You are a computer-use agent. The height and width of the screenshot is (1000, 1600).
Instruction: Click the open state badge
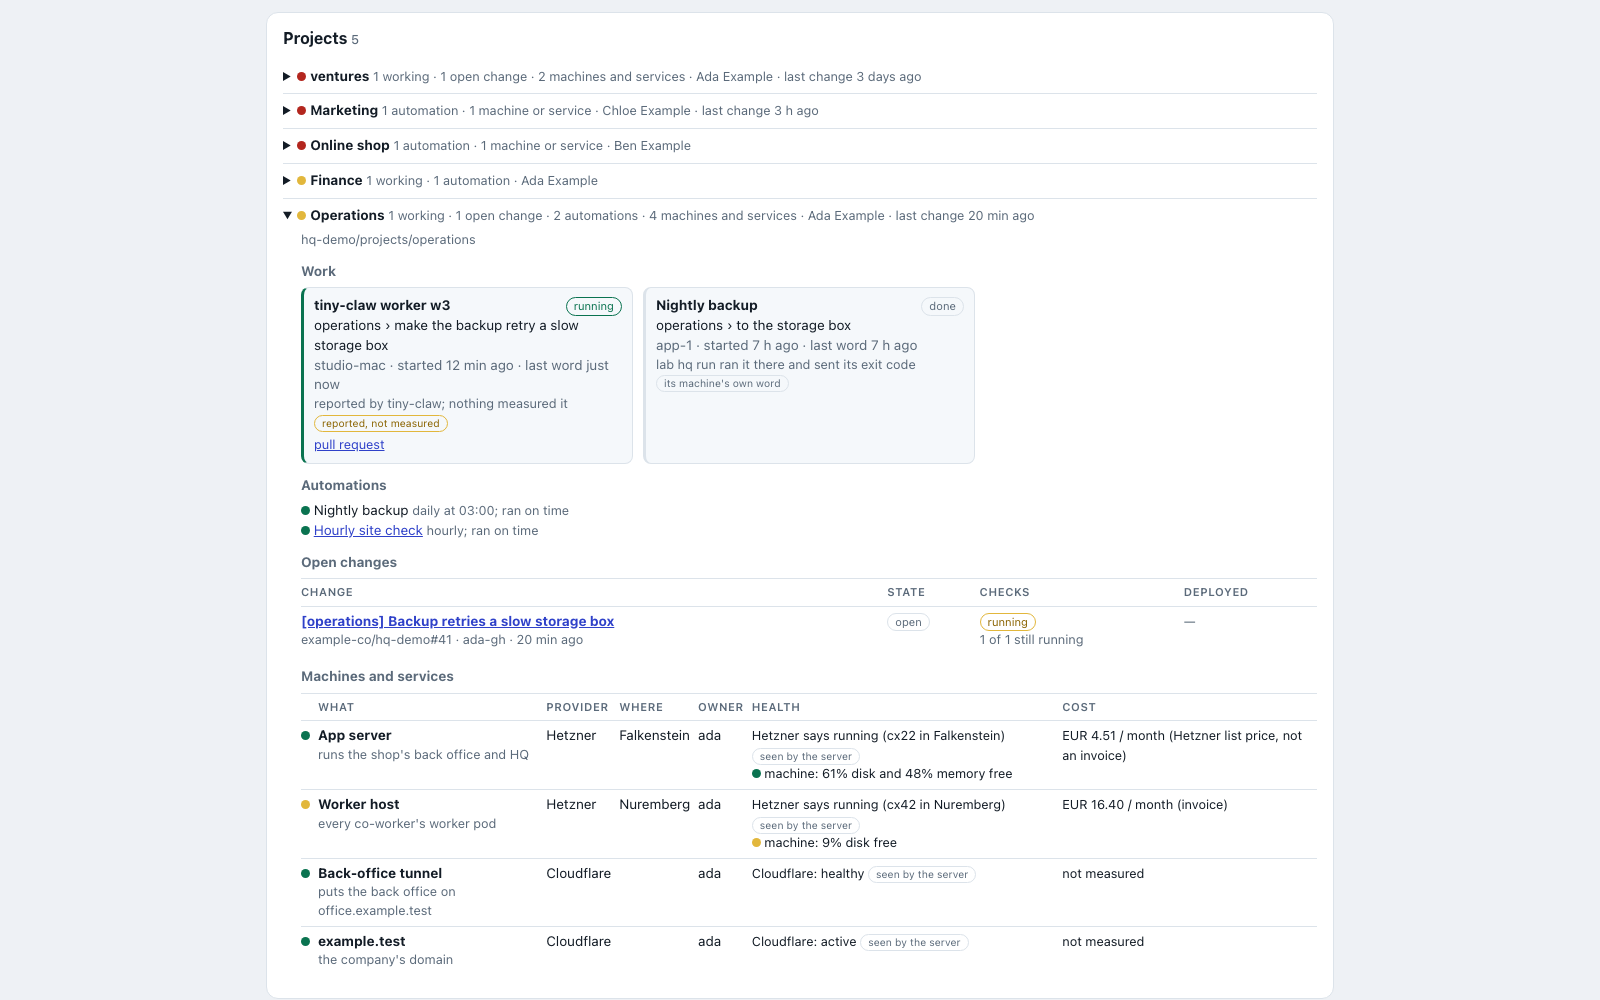point(908,622)
